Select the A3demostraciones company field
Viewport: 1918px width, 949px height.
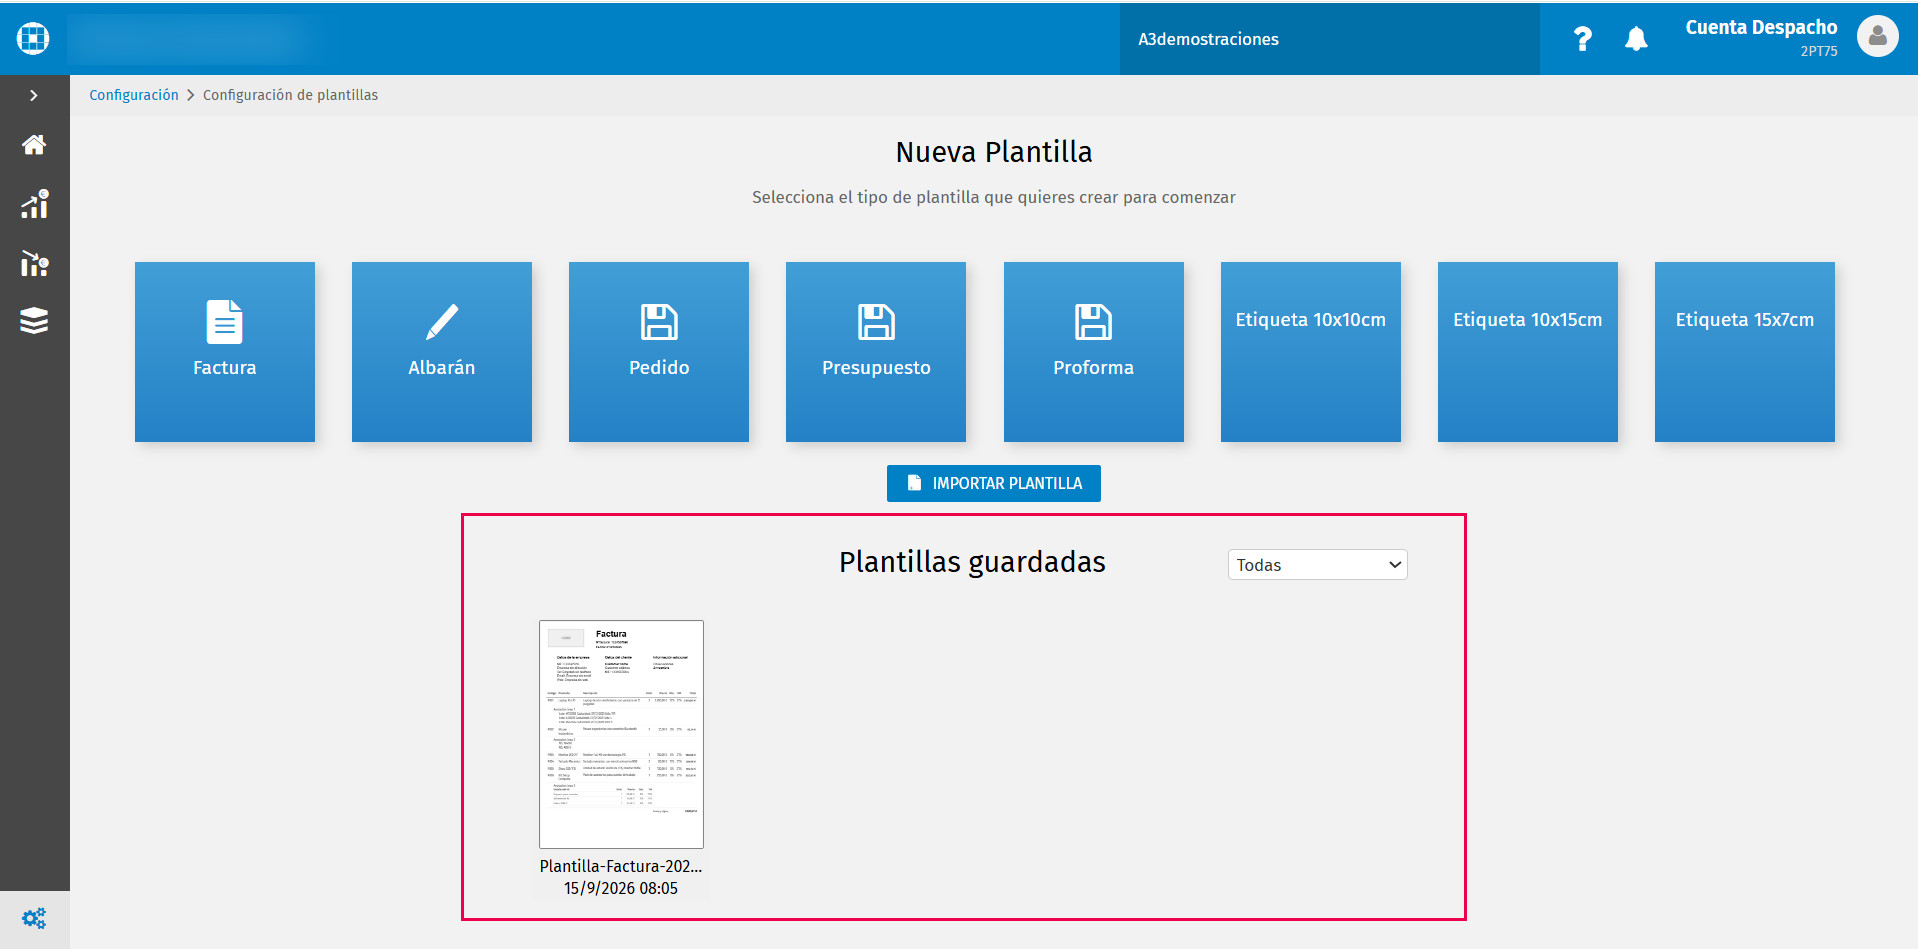click(x=1329, y=39)
